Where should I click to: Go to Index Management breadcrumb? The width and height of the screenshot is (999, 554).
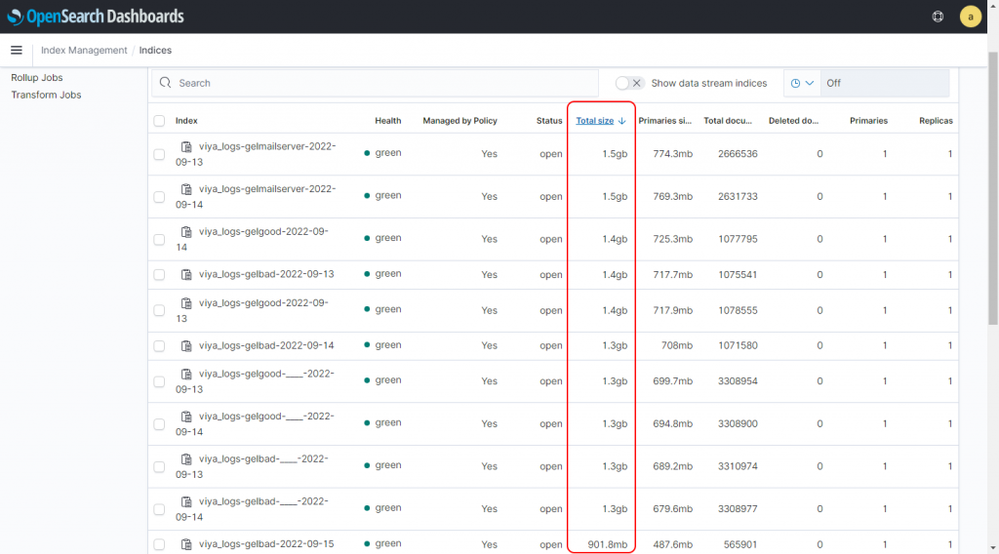(x=84, y=50)
